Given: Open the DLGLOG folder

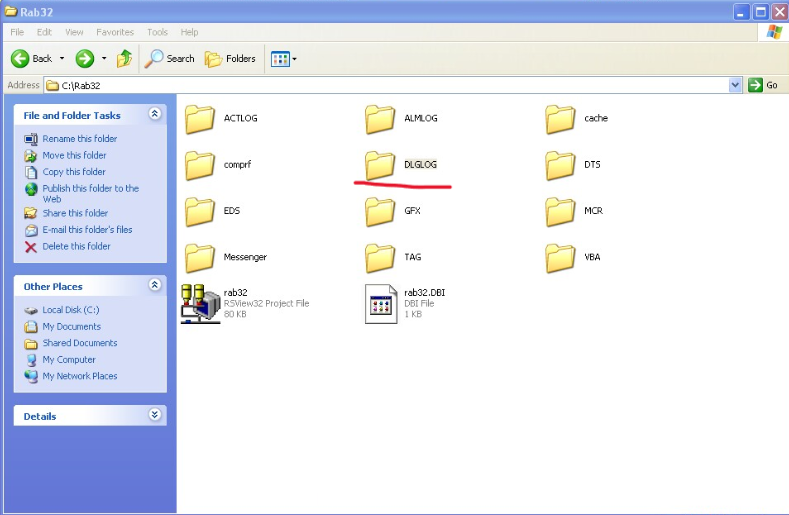Looking at the screenshot, I should [401, 166].
